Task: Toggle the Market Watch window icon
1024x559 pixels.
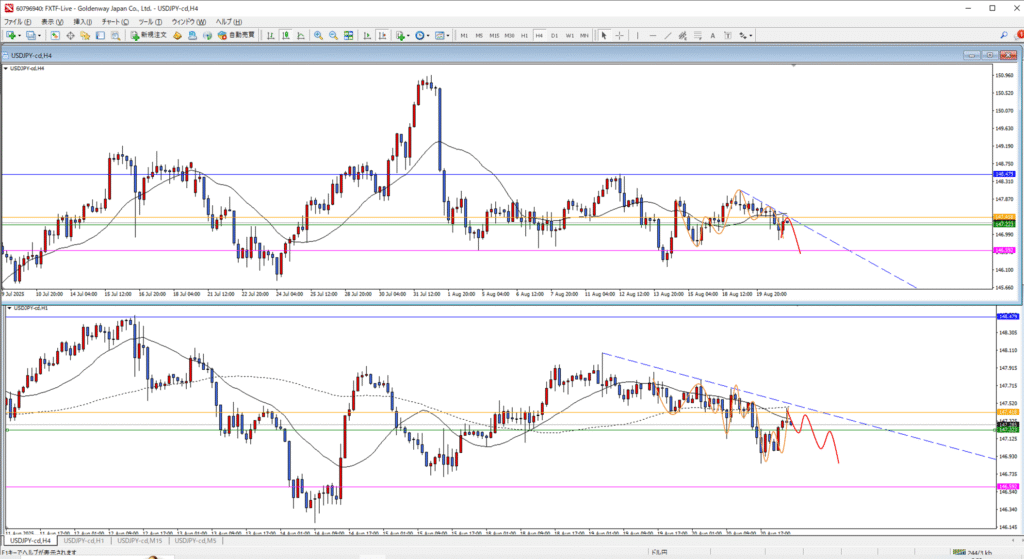Action: tap(55, 35)
